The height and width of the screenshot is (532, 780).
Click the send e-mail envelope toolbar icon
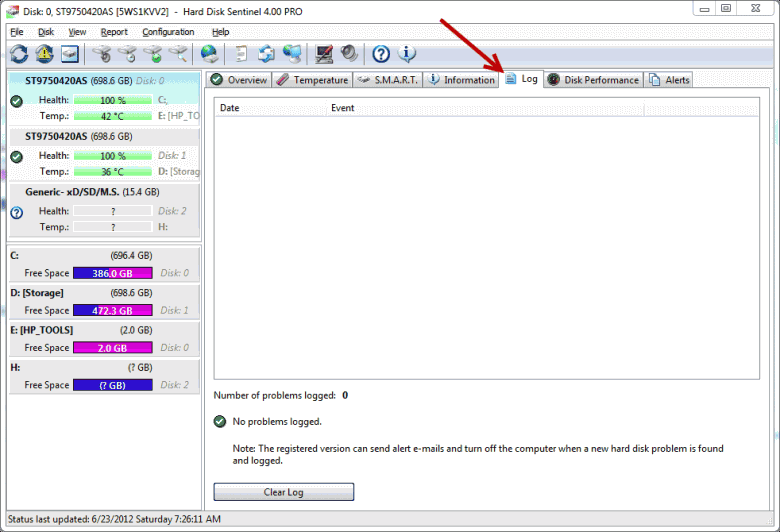tap(266, 54)
